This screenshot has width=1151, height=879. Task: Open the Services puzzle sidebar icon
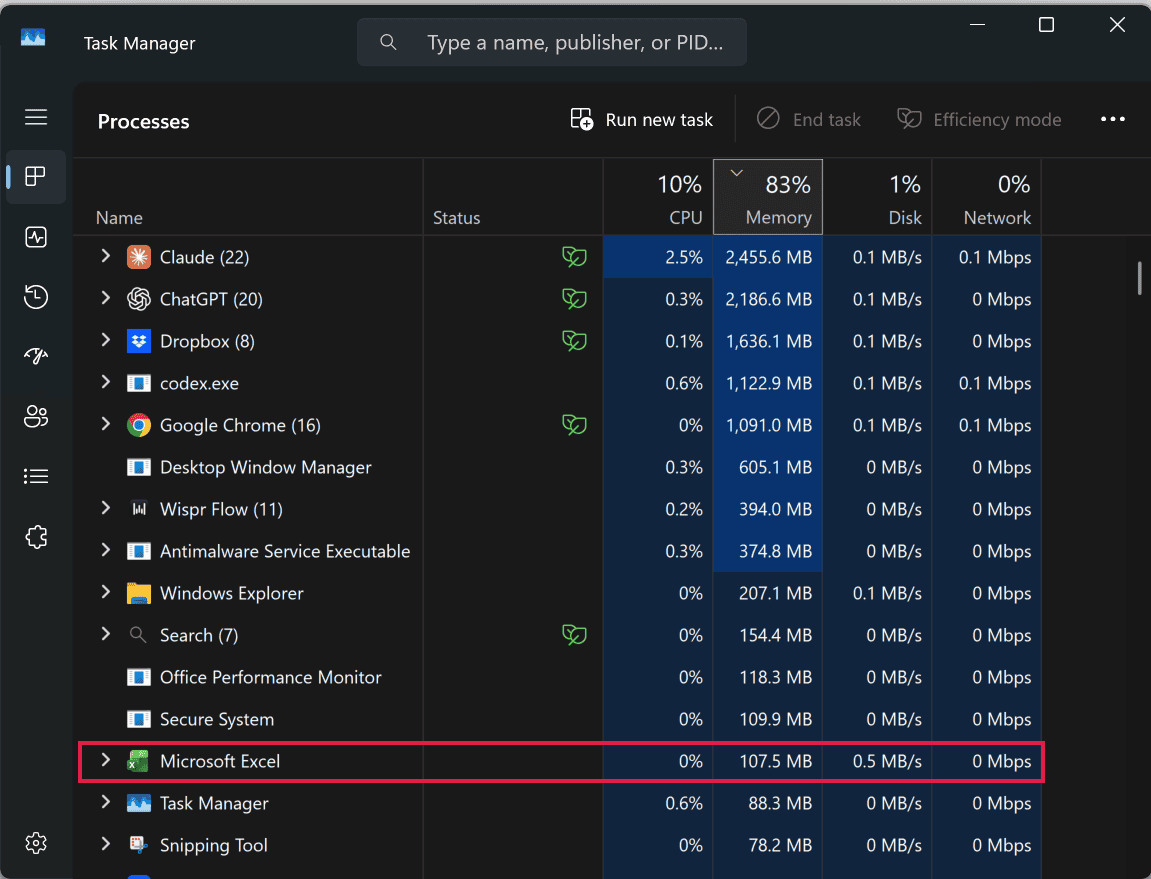coord(36,537)
